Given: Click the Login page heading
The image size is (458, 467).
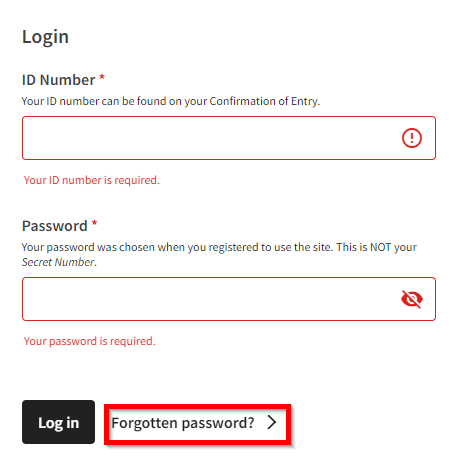Looking at the screenshot, I should point(45,37).
